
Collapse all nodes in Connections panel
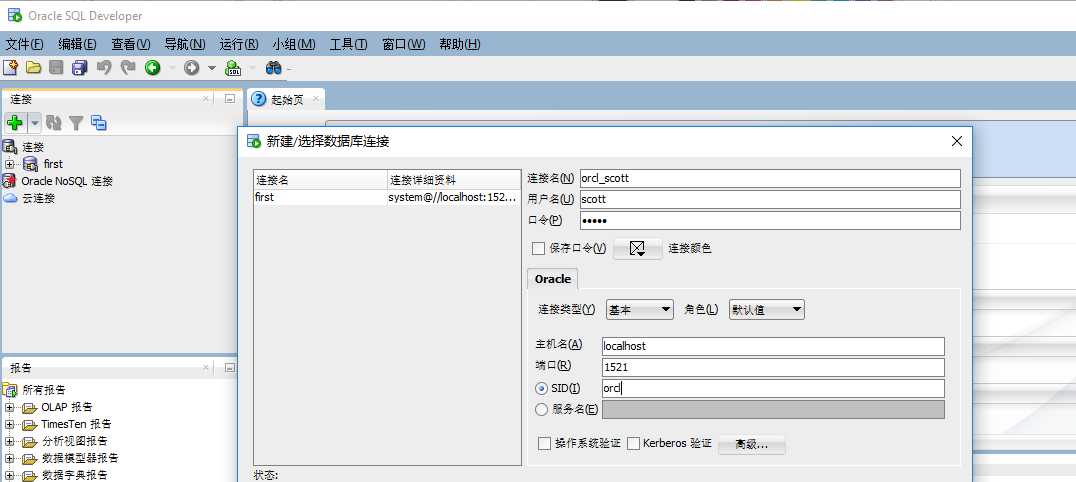99,123
